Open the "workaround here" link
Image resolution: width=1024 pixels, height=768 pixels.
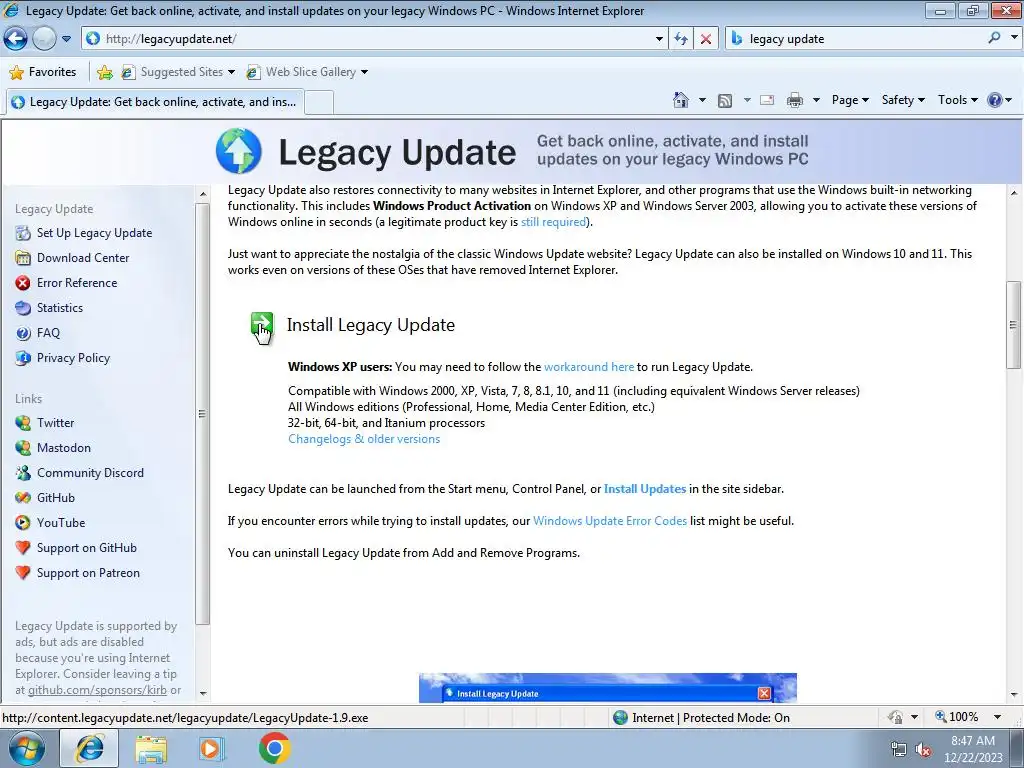point(588,367)
